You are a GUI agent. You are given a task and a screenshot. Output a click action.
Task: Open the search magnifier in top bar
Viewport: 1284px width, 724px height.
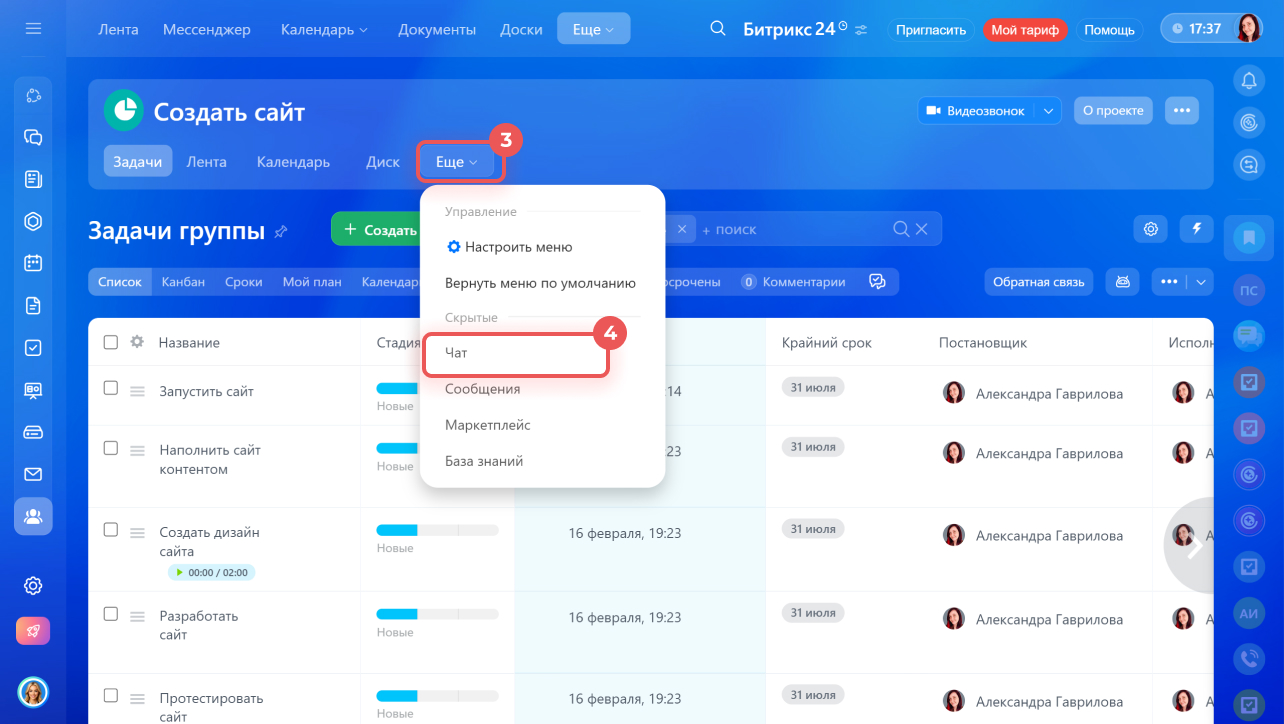tap(717, 29)
